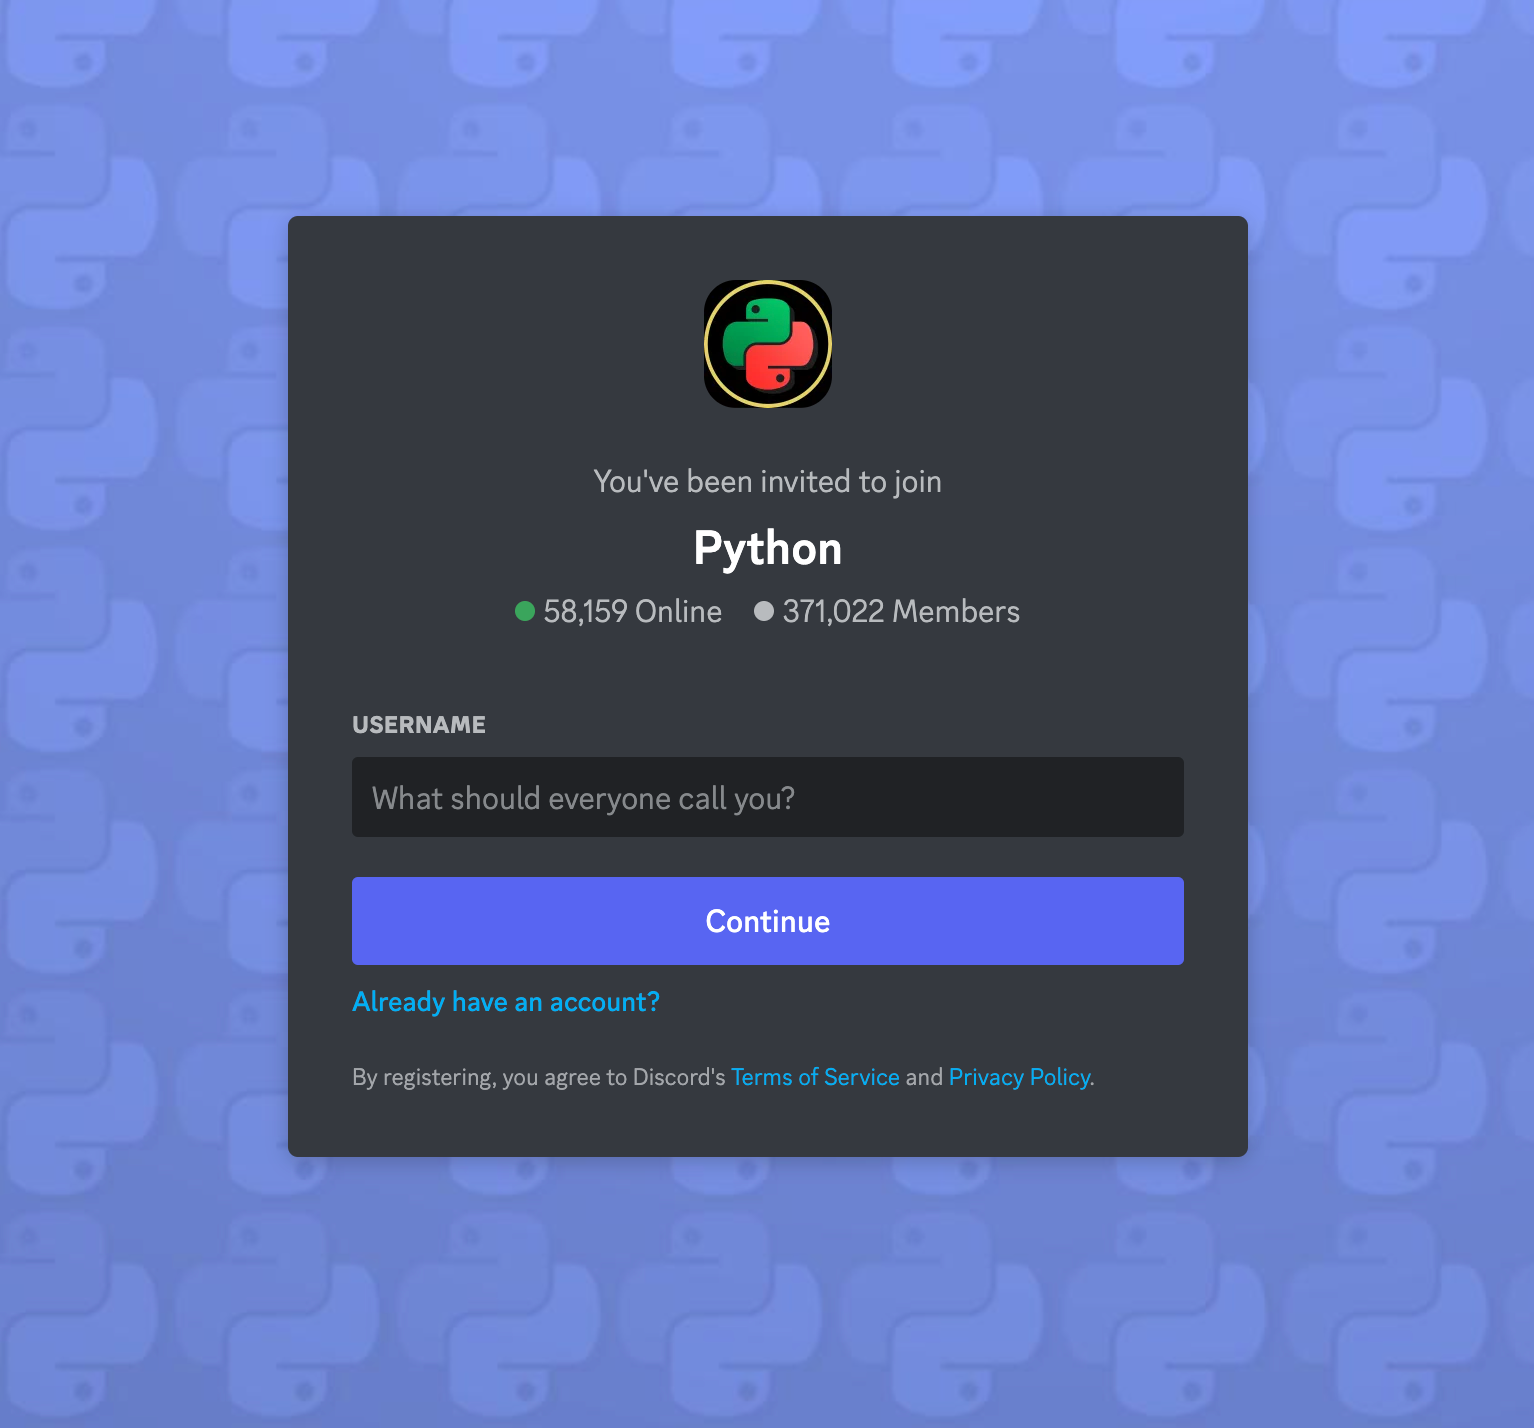Click the Continue button

[x=768, y=921]
